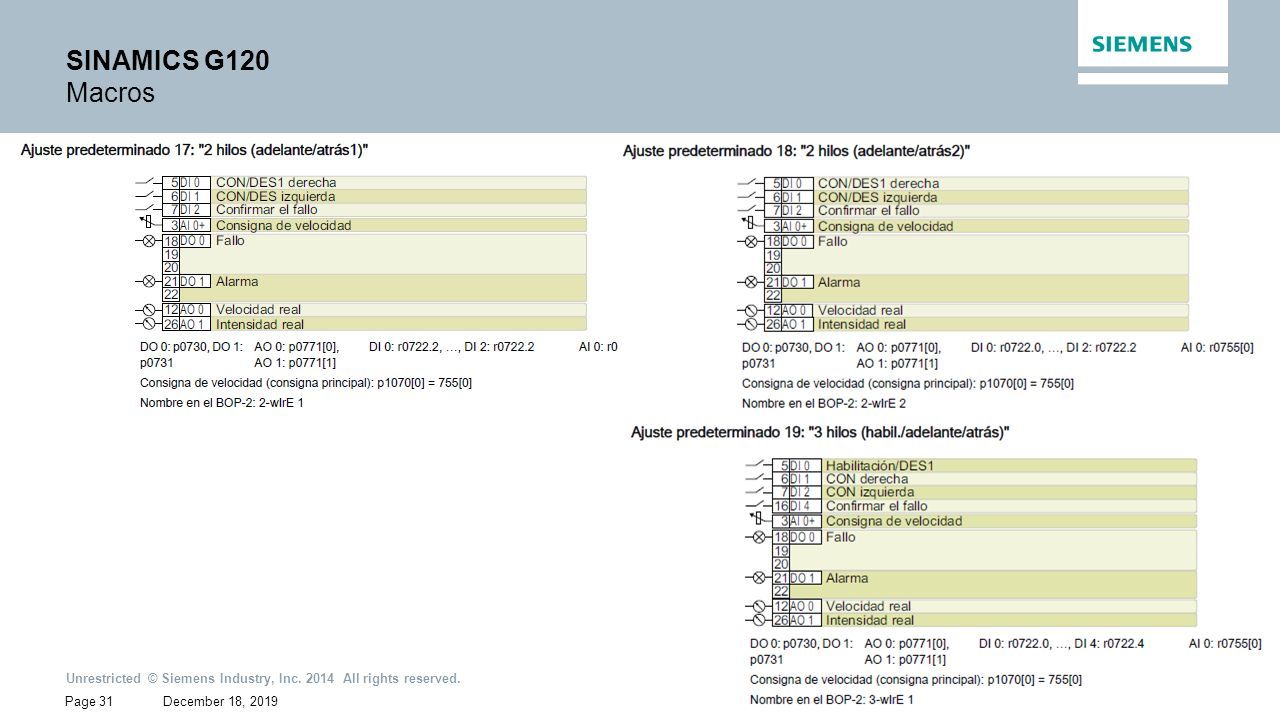Screen dimensions: 1280x720
Task: Click "Velocidad real" row in macro 19
Action: [984, 606]
